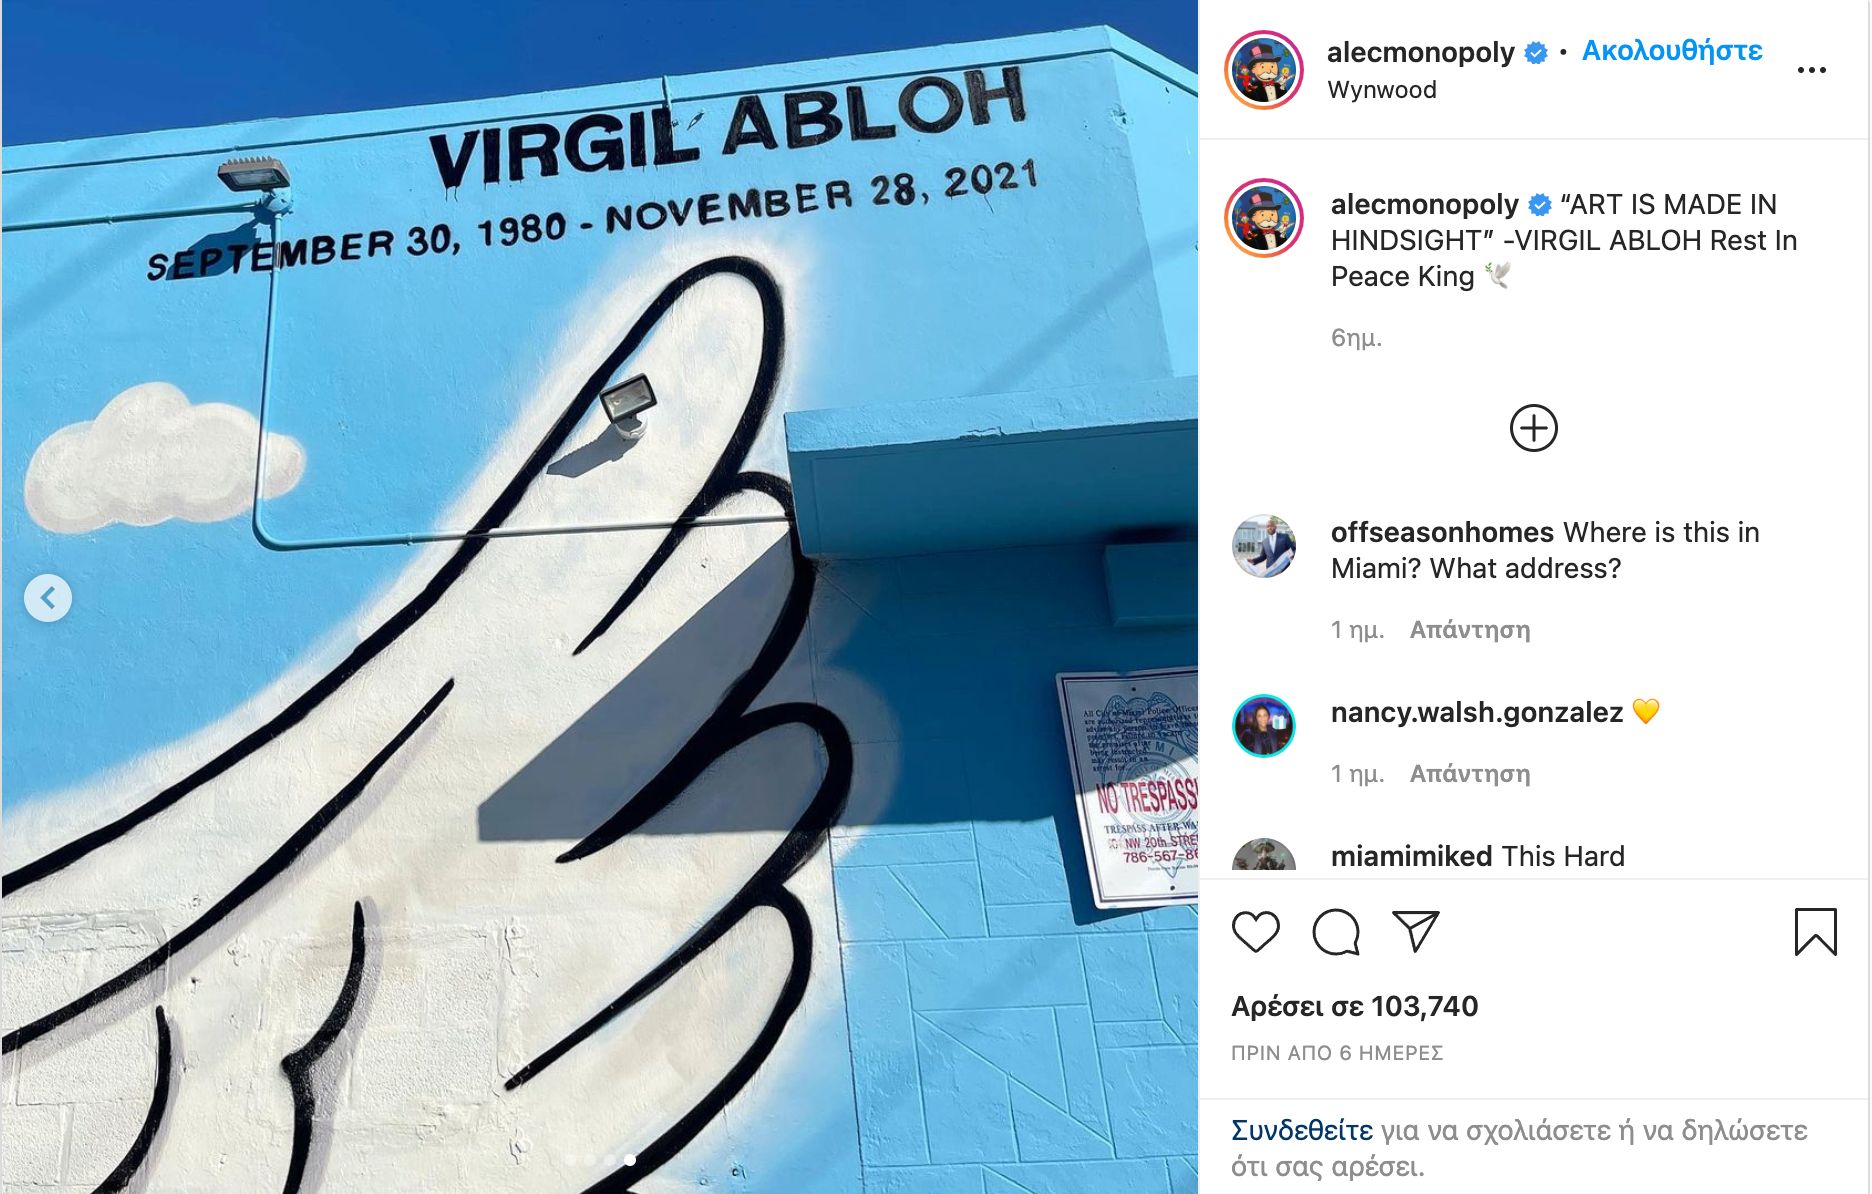The width and height of the screenshot is (1872, 1194).
Task: Visit the miamimiked commenter profile
Action: point(1411,856)
